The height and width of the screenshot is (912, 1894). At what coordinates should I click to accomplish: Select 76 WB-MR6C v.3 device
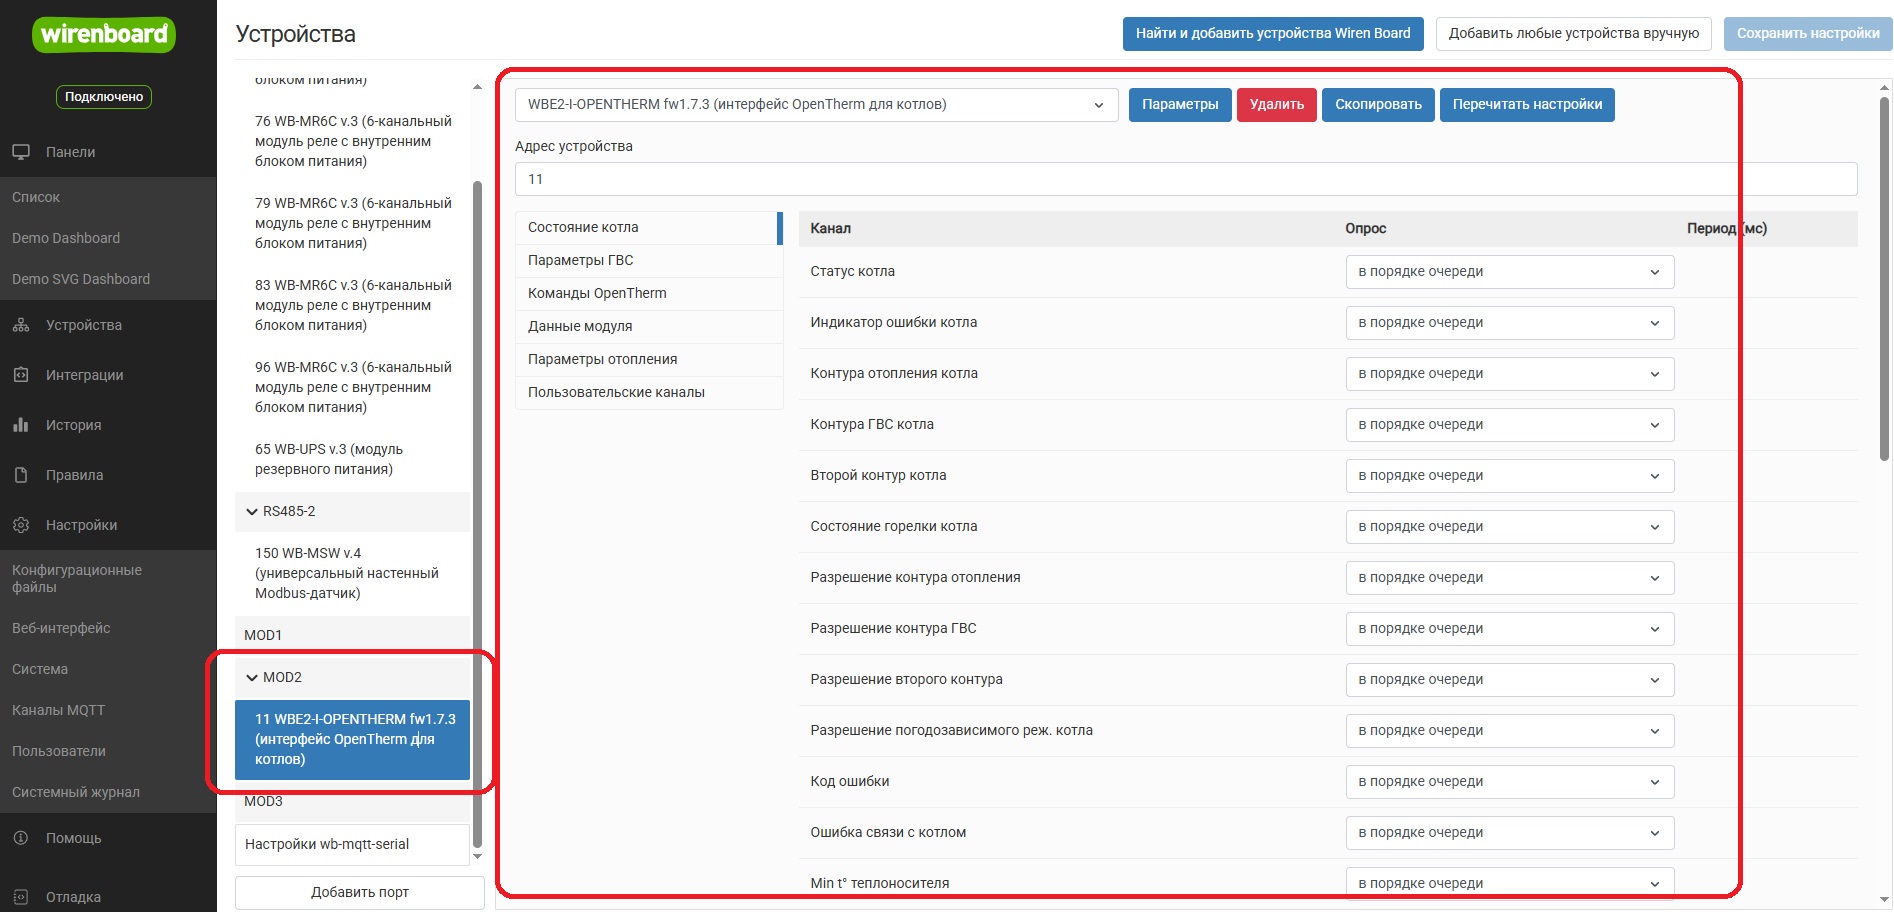[353, 141]
